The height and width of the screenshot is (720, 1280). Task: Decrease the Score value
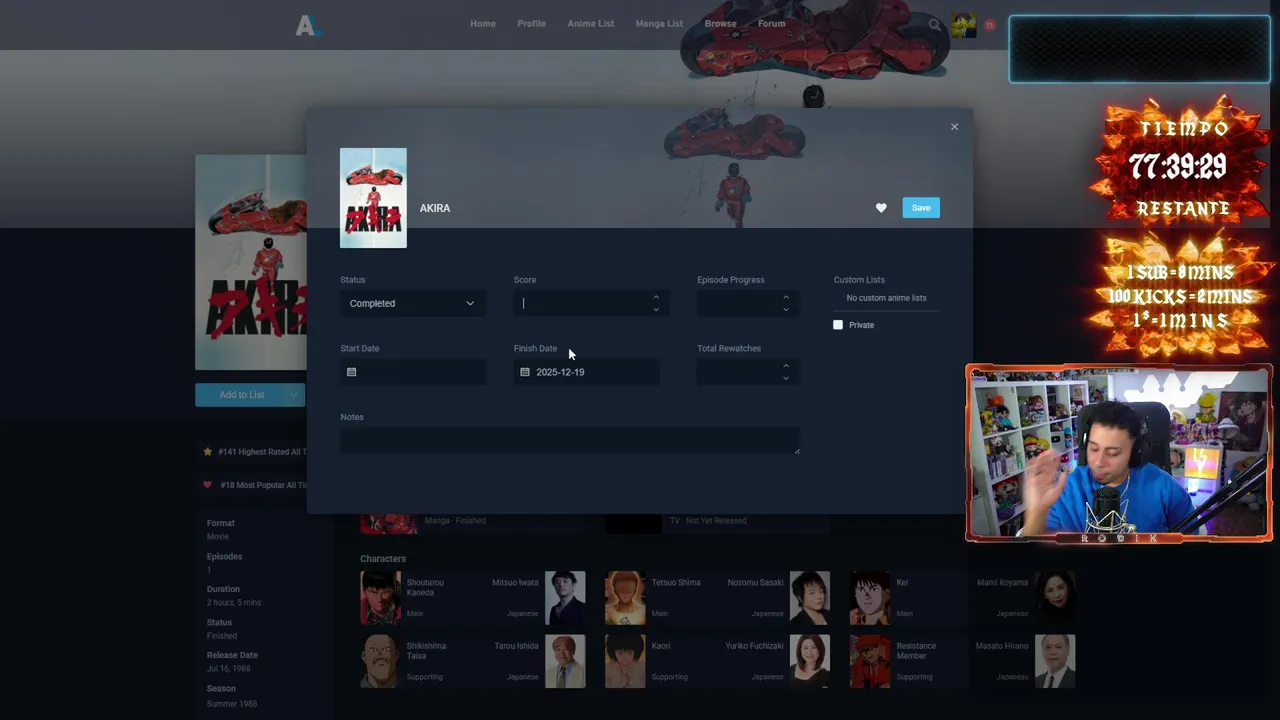[656, 309]
